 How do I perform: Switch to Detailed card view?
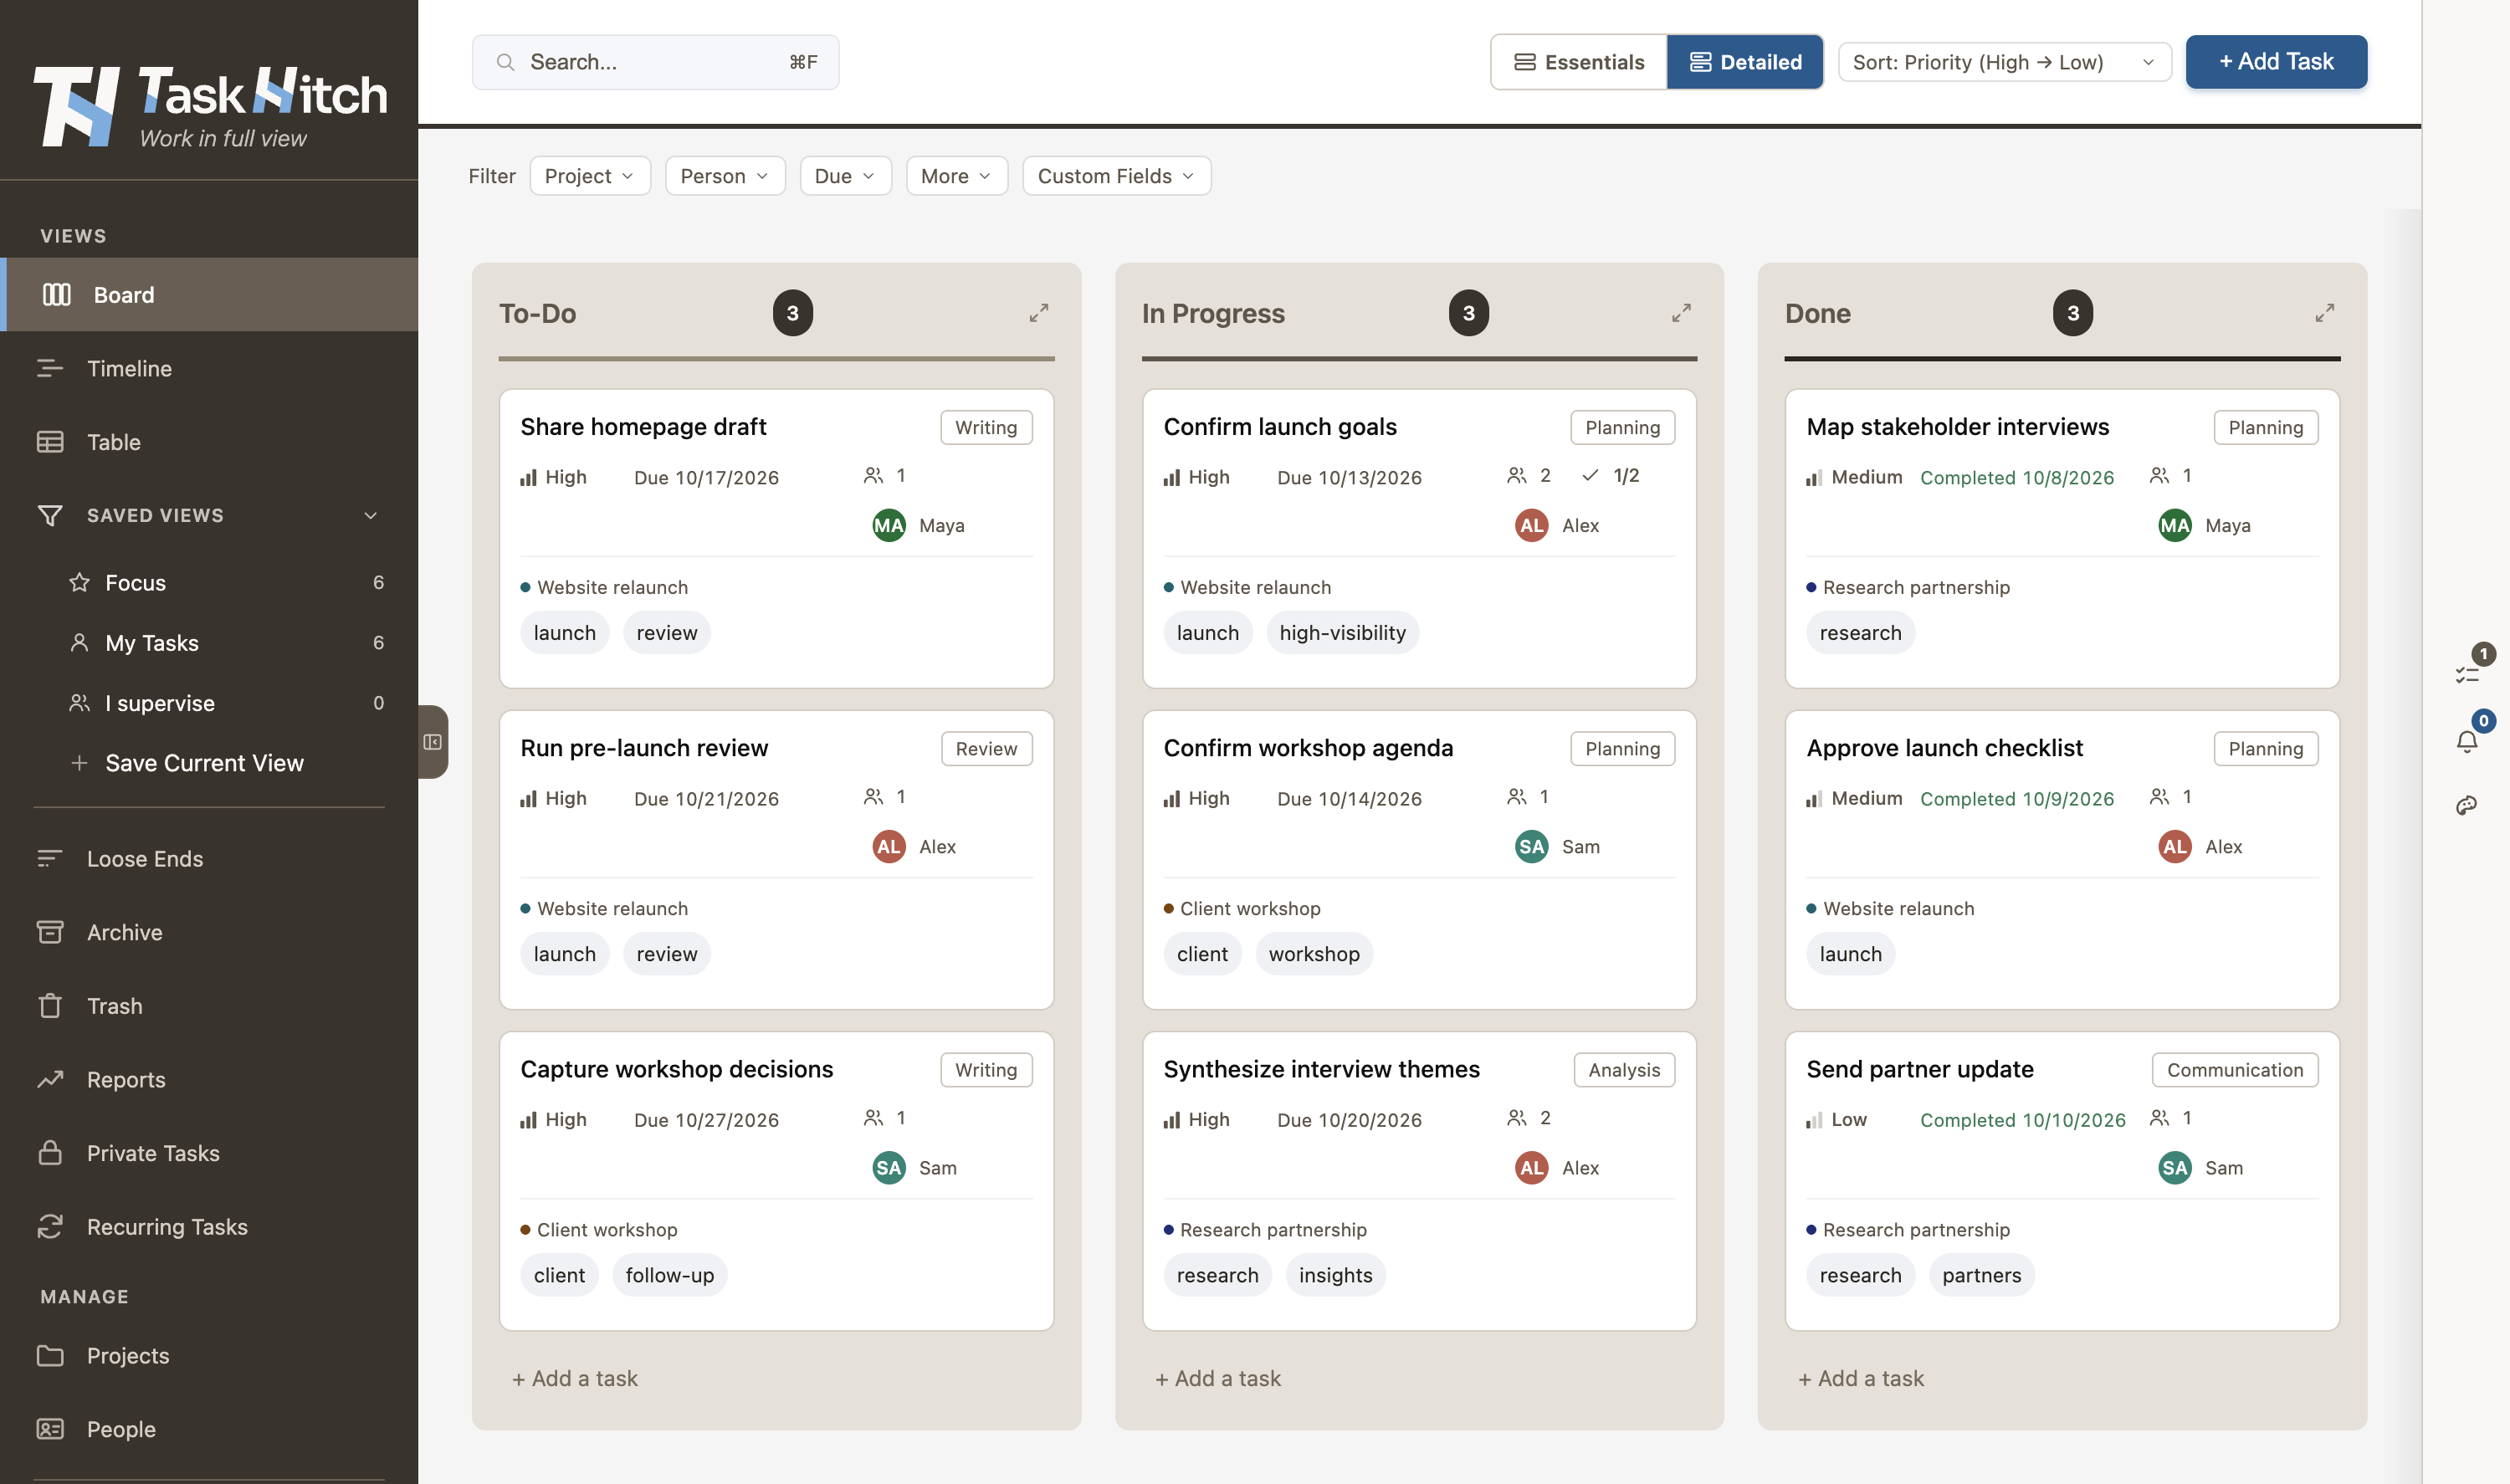[1745, 62]
